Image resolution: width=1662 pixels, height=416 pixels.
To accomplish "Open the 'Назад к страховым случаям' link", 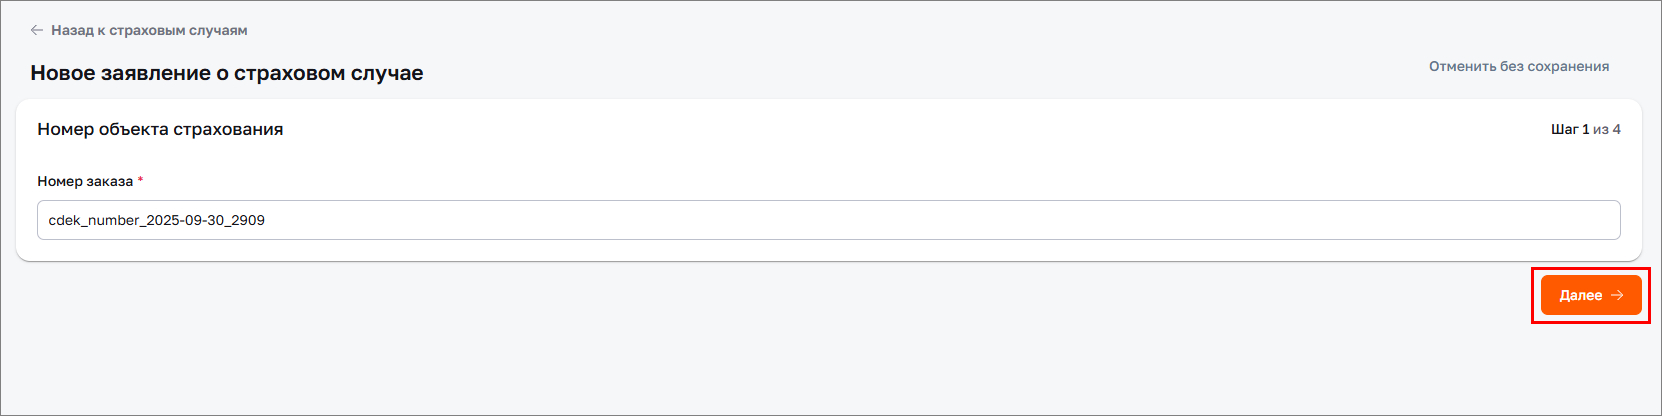I will tap(149, 30).
